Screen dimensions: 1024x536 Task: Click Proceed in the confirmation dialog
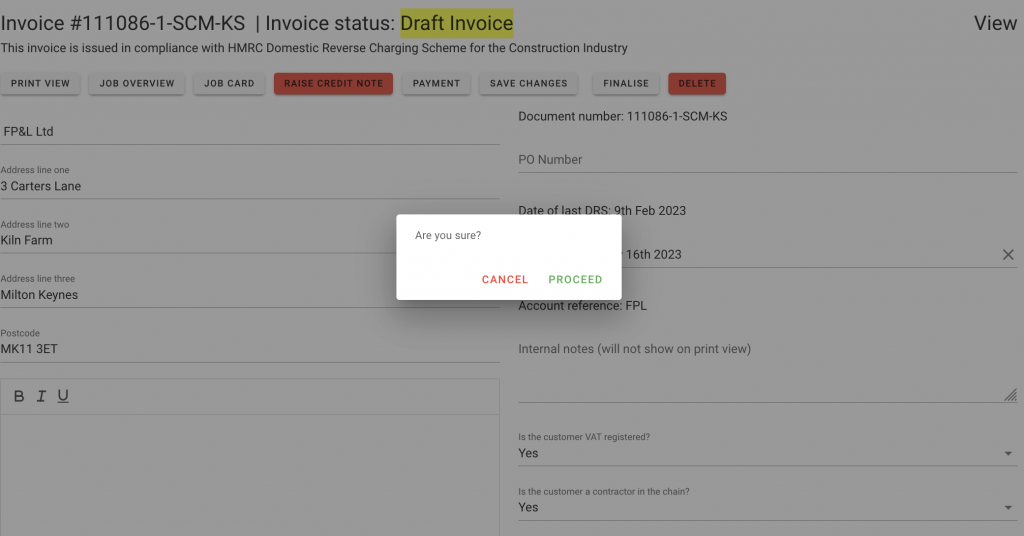click(575, 280)
